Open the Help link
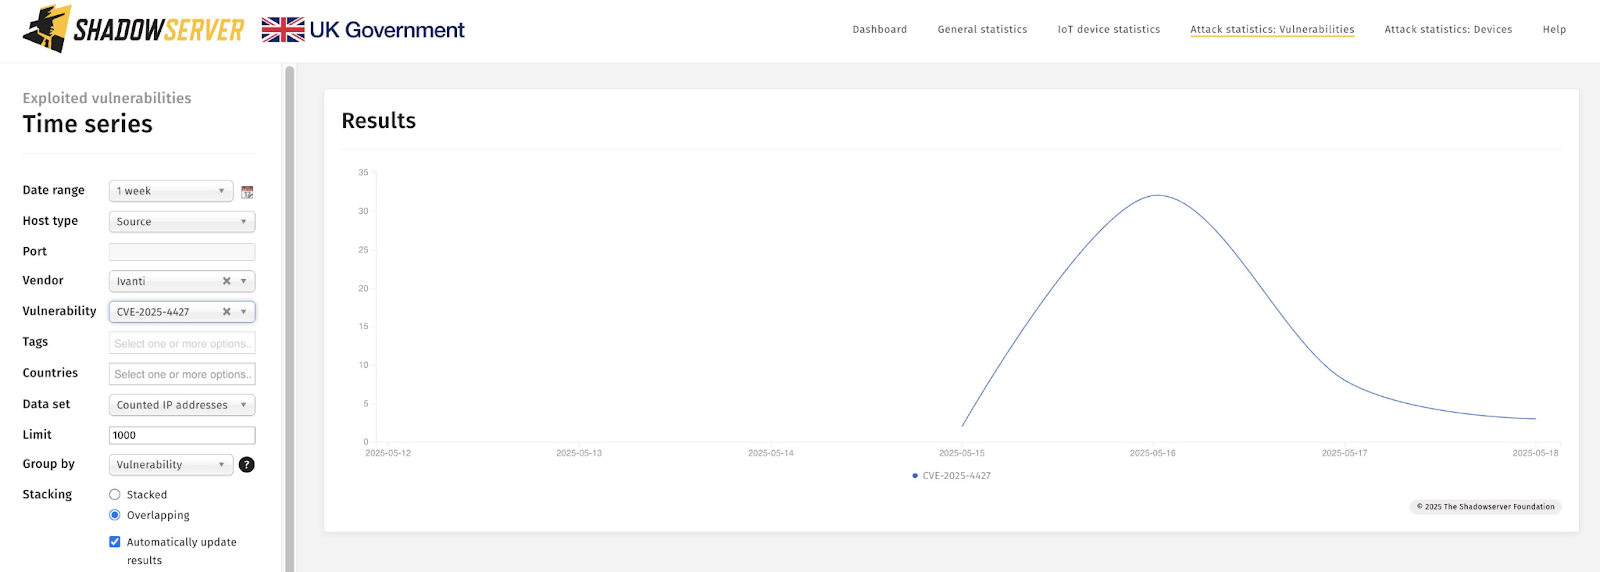Image resolution: width=1600 pixels, height=572 pixels. (1554, 30)
